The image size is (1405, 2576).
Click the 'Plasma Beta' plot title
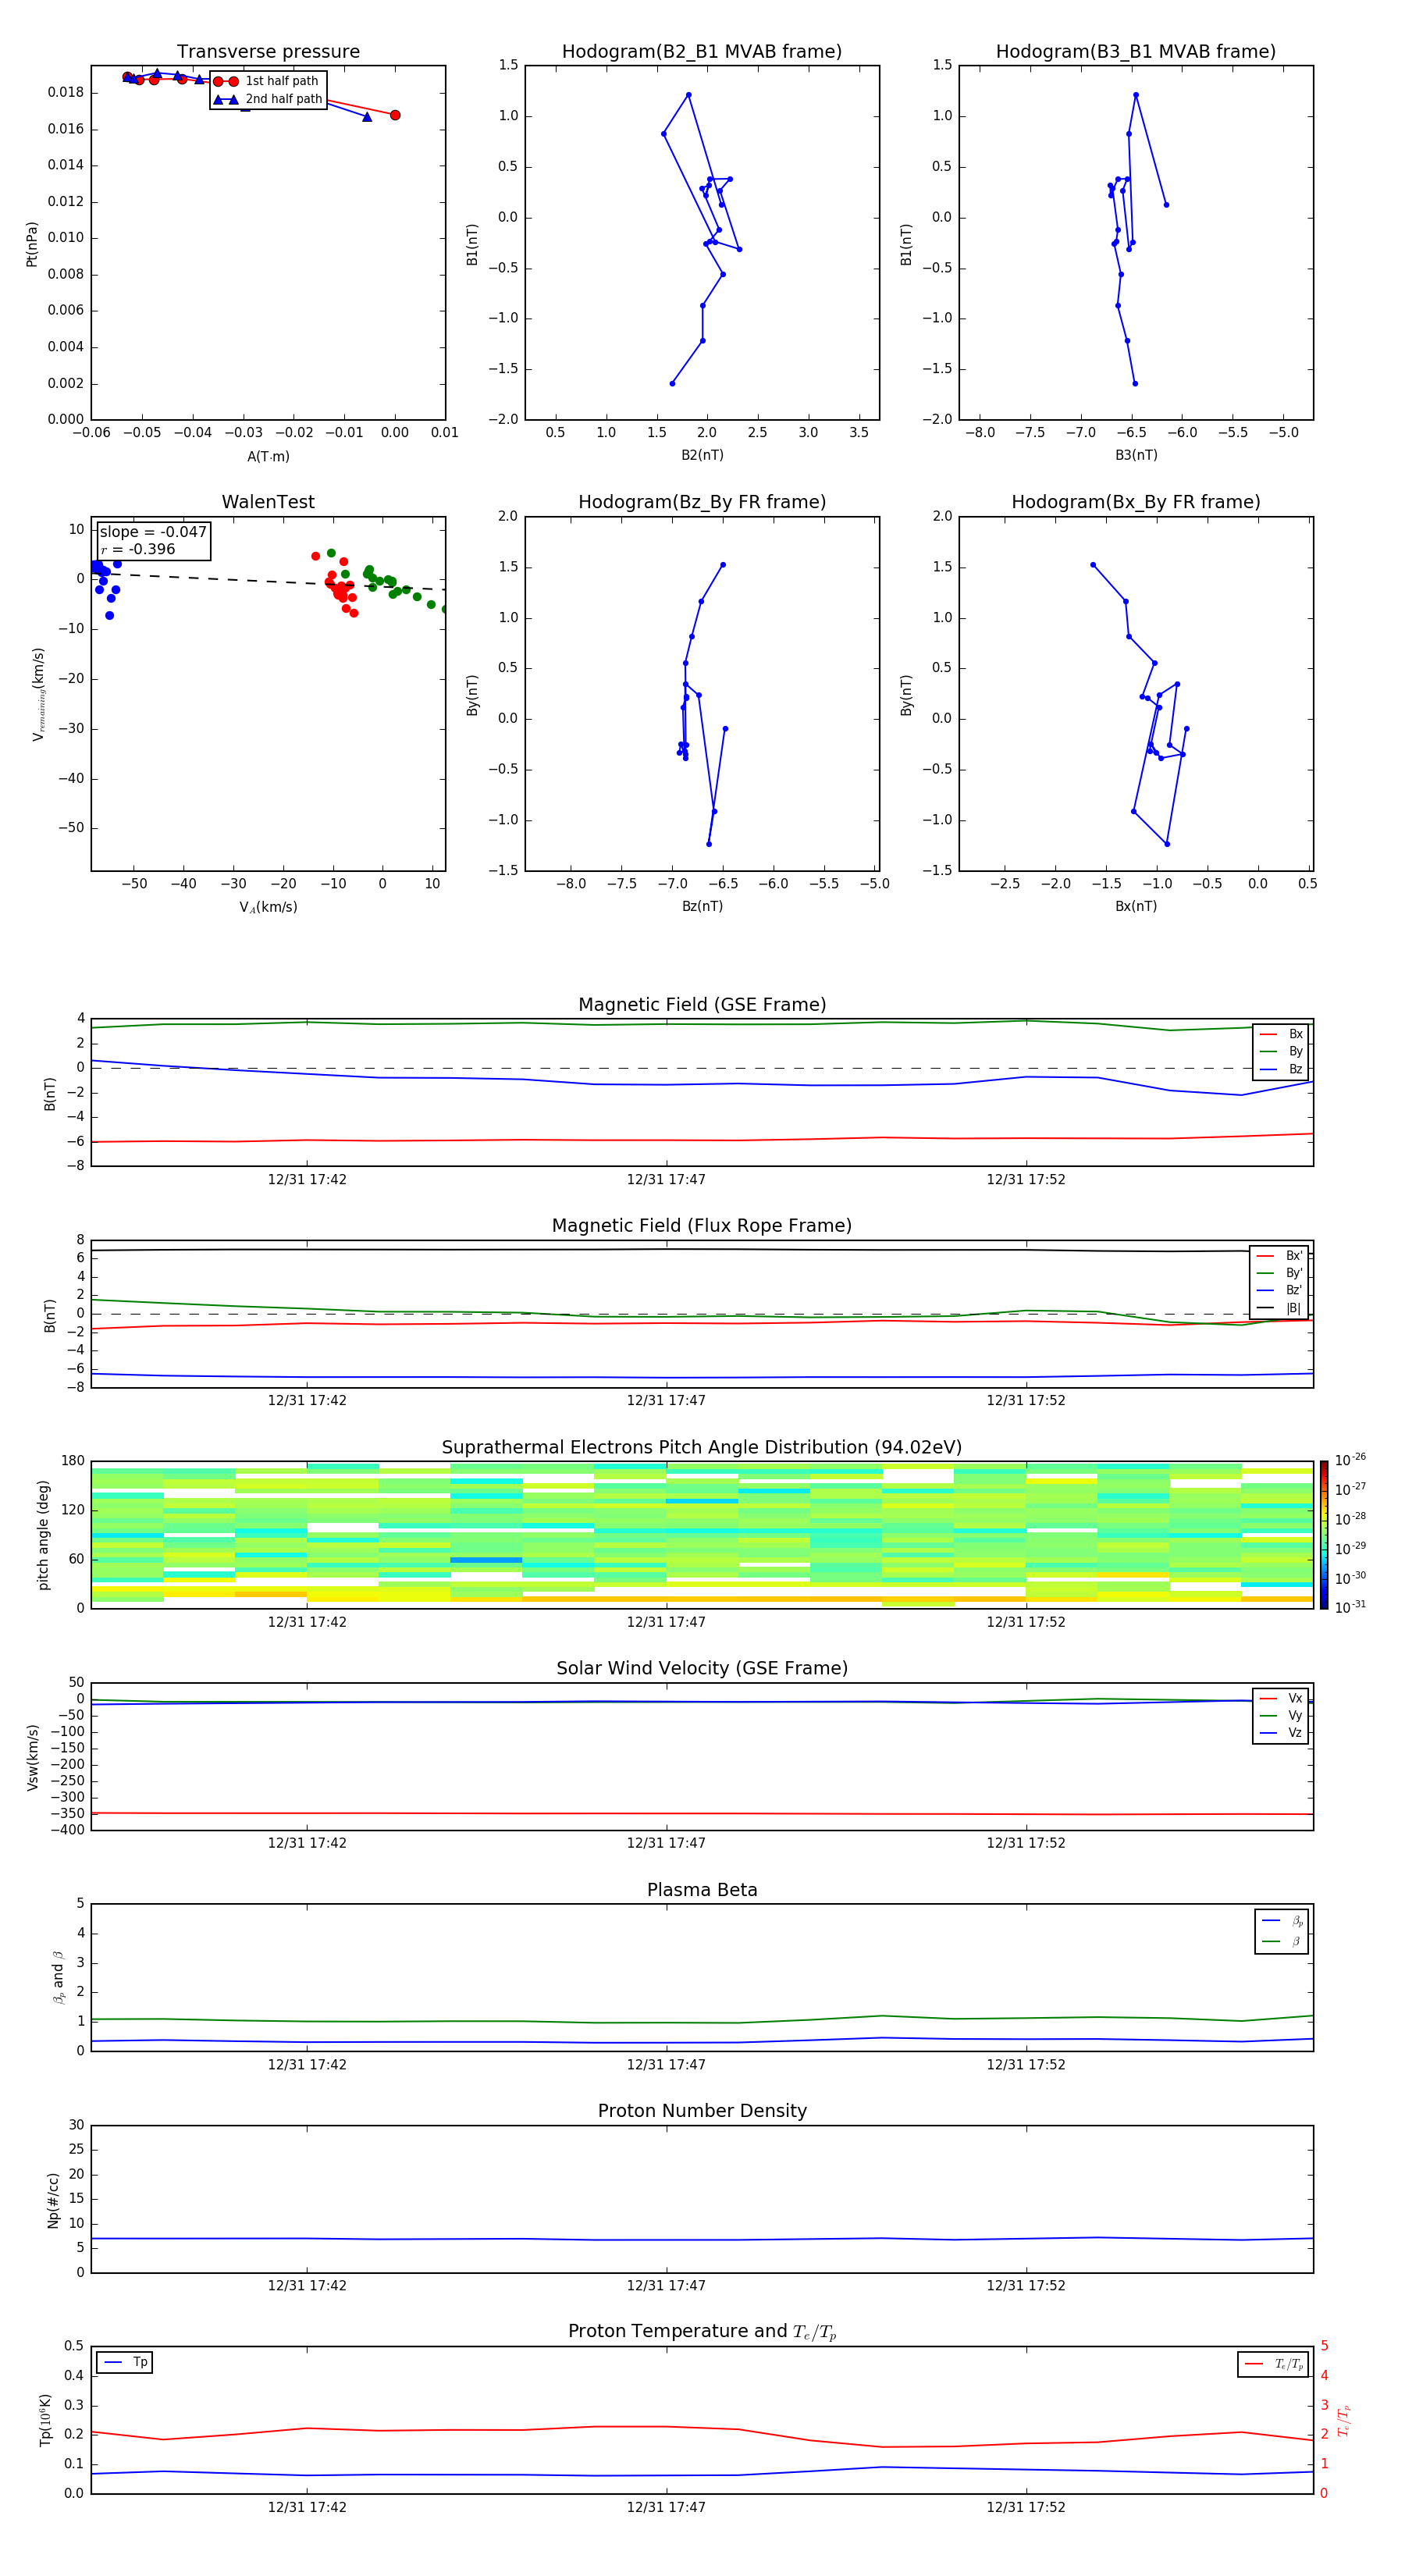coord(702,1891)
